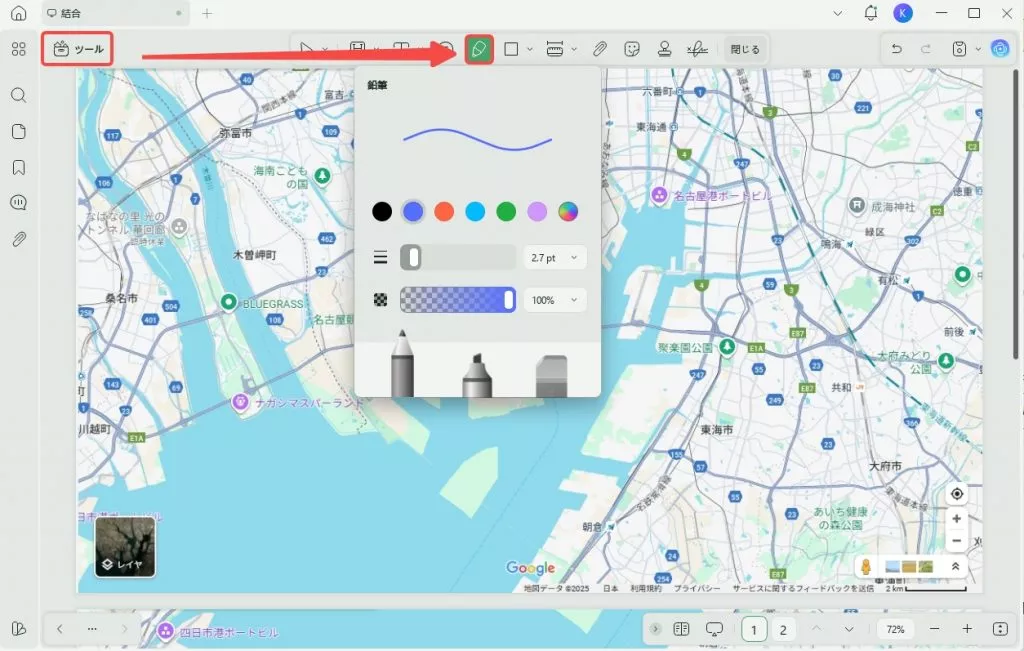The width and height of the screenshot is (1024, 651).
Task: Pick the black color swatch
Action: click(382, 212)
